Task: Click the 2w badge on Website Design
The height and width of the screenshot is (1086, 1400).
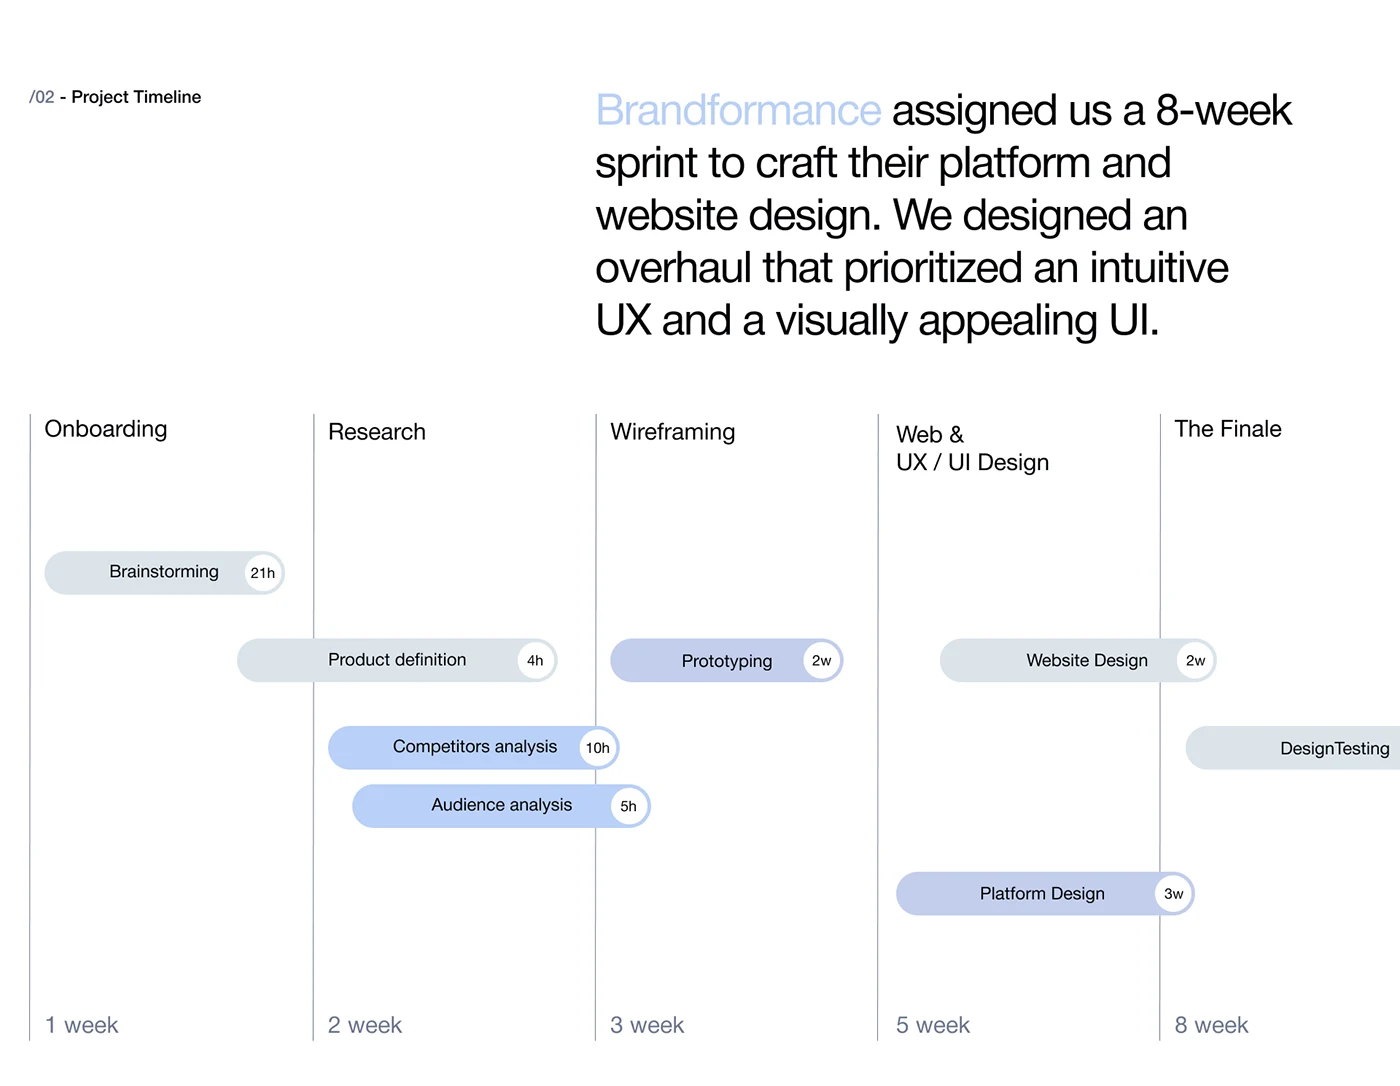Action: tap(1195, 661)
